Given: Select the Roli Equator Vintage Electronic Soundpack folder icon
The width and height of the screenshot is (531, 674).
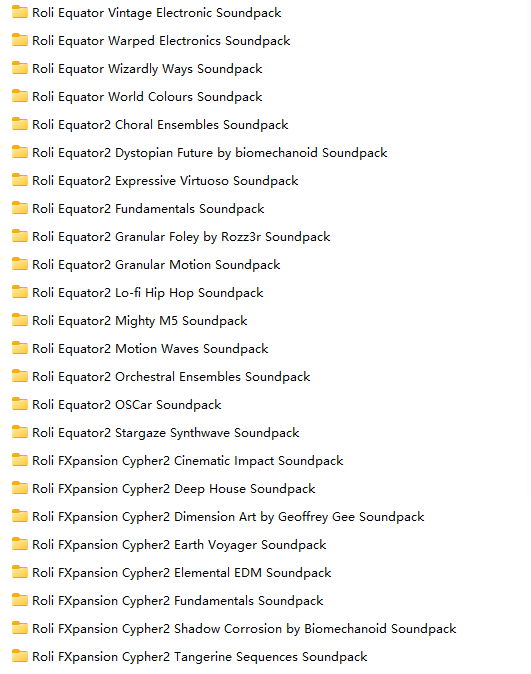Looking at the screenshot, I should pyautogui.click(x=19, y=12).
